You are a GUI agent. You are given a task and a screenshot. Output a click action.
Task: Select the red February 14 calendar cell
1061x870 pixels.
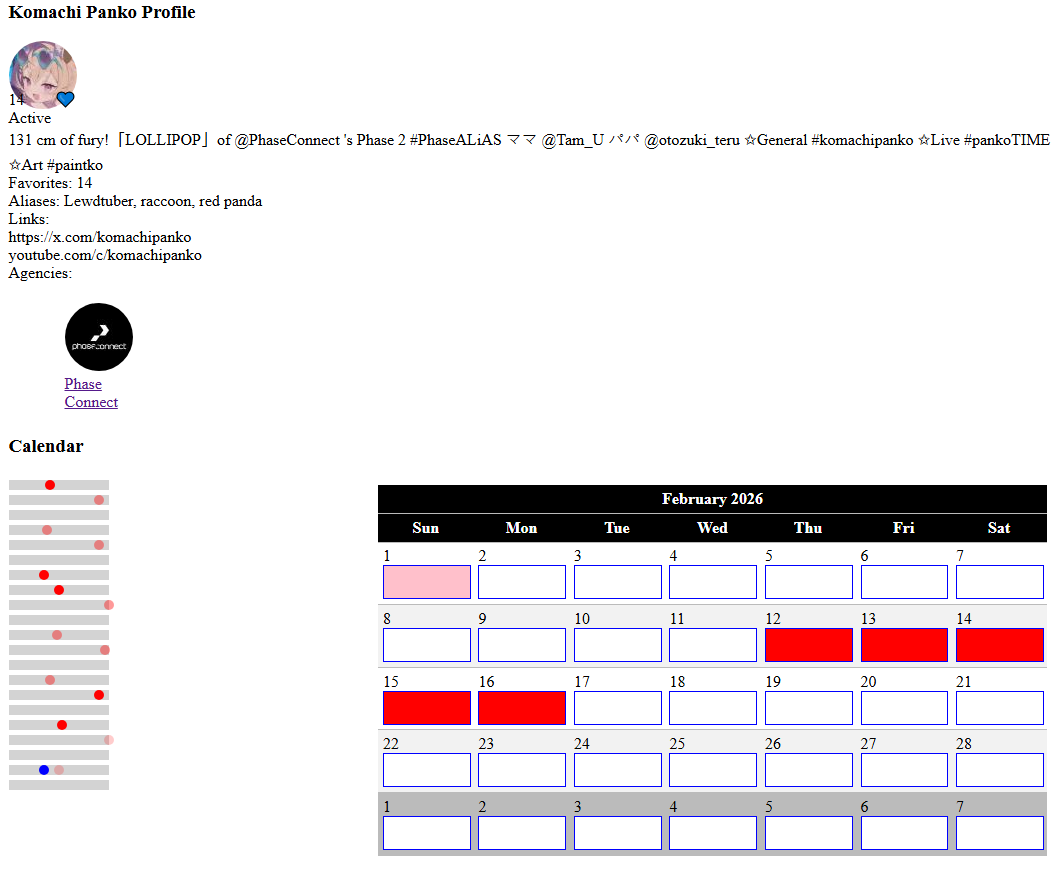[999, 645]
